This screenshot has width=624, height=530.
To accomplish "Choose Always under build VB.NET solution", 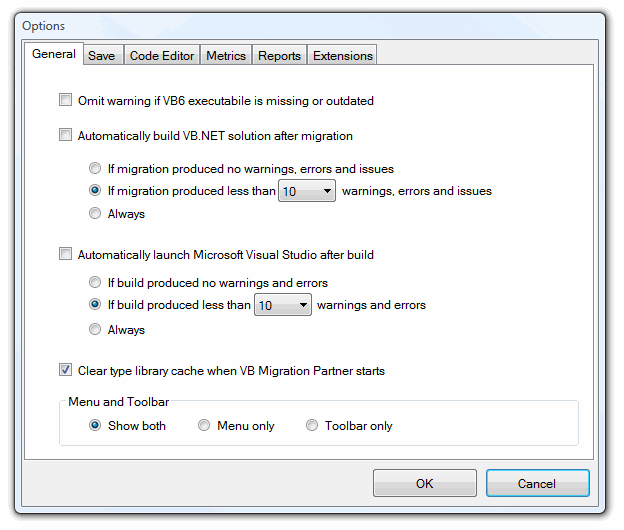I will (95, 213).
